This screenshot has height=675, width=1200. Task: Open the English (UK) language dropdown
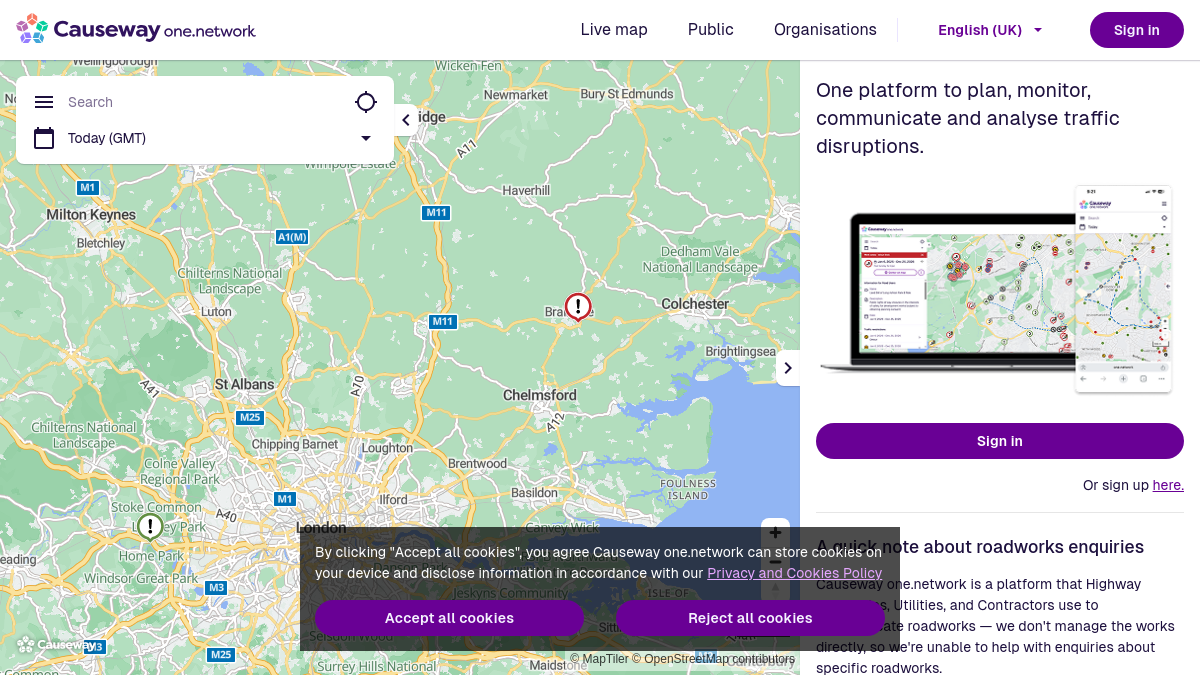click(x=990, y=30)
